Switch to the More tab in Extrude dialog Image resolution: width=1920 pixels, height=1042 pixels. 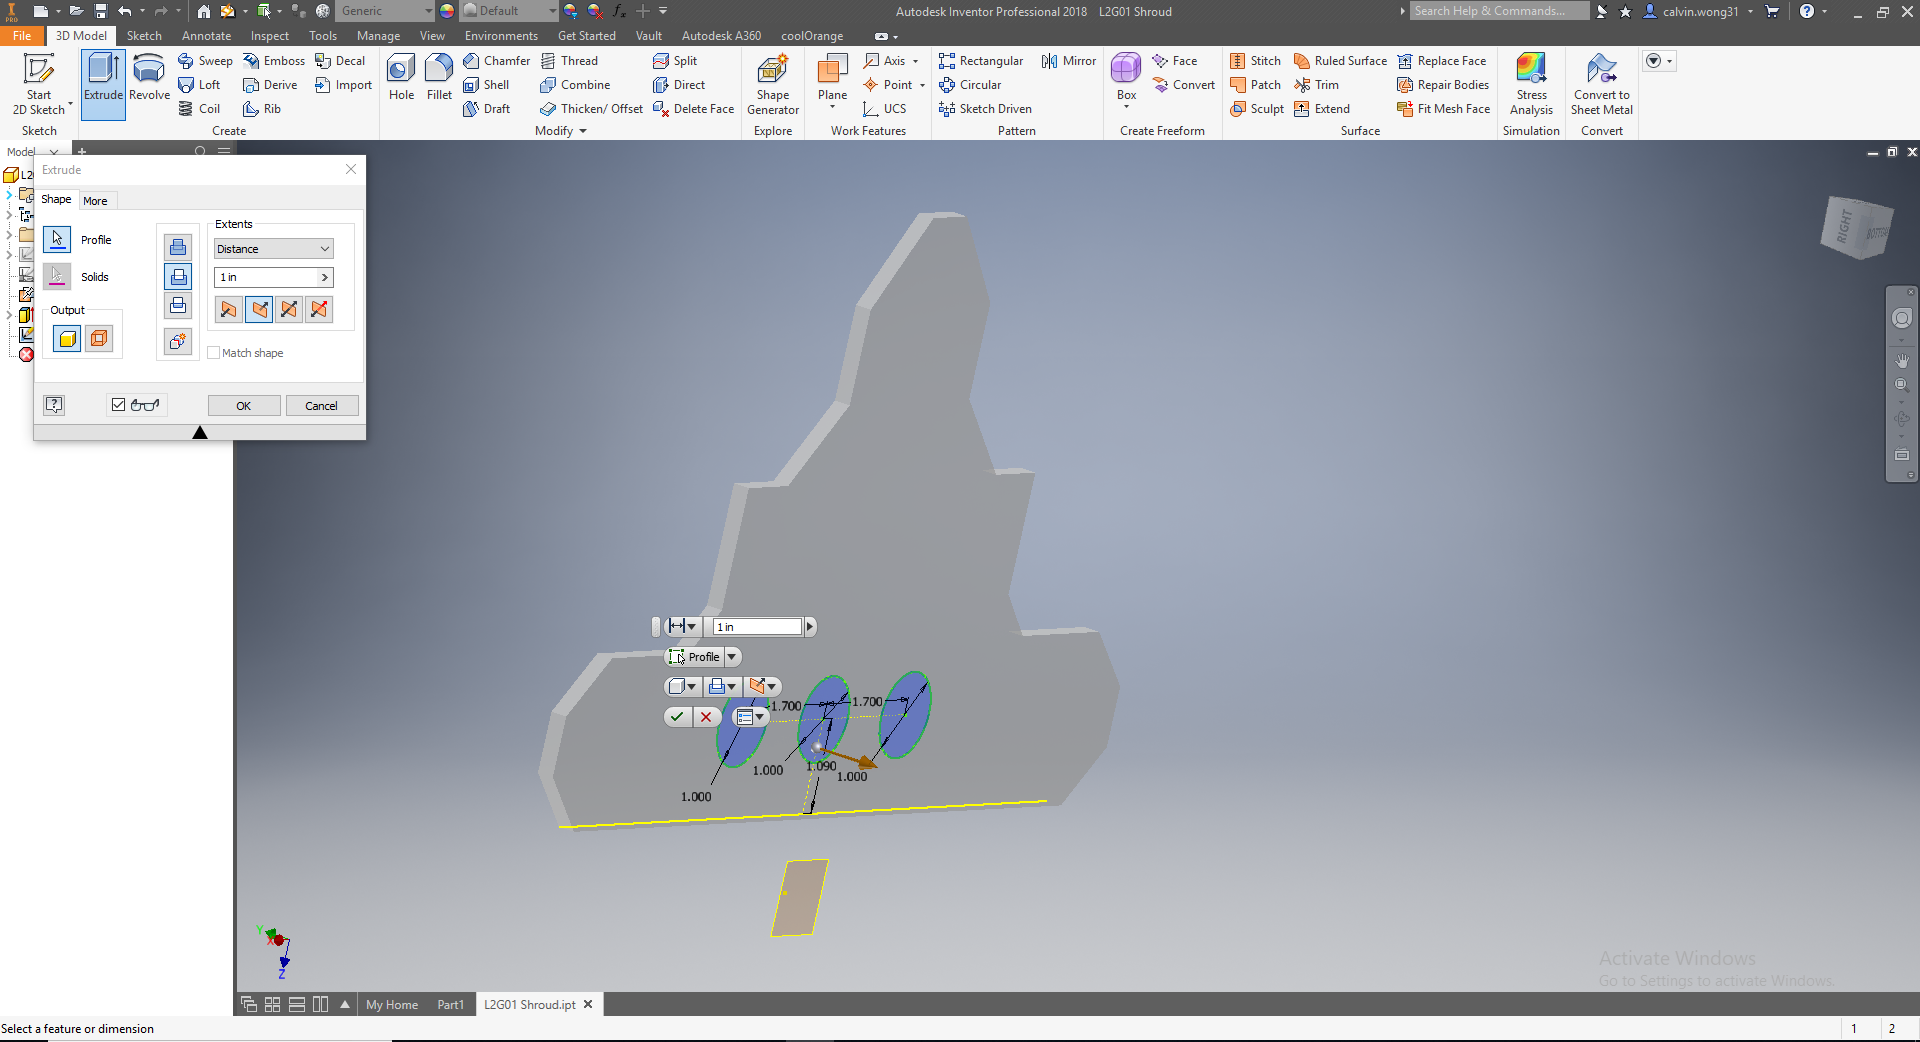(x=96, y=200)
